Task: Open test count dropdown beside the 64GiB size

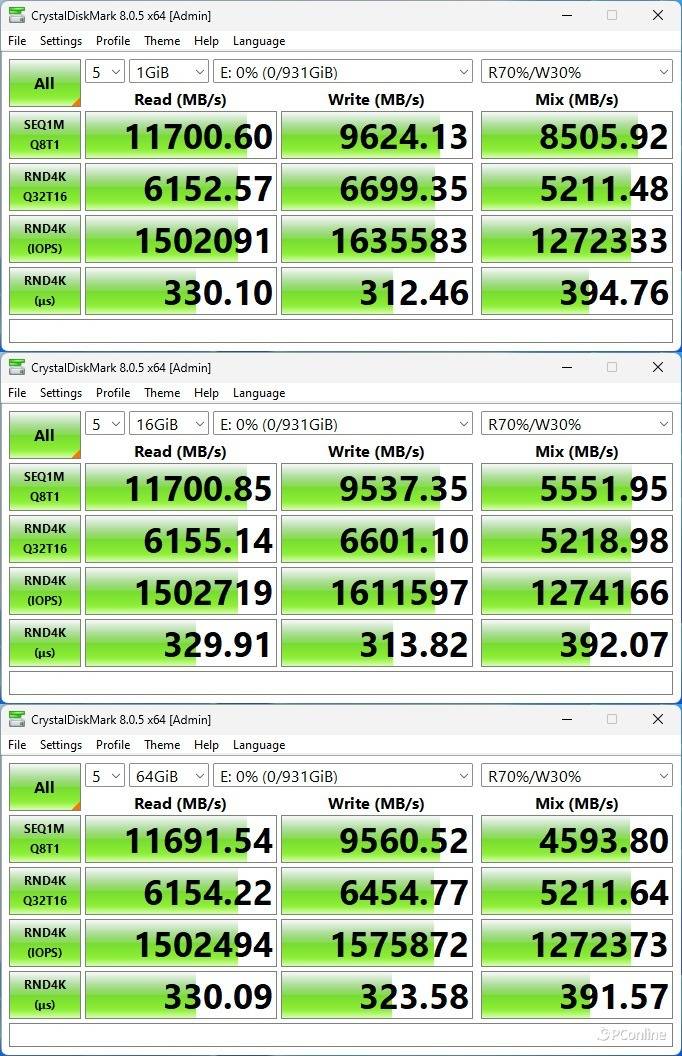Action: tap(105, 777)
